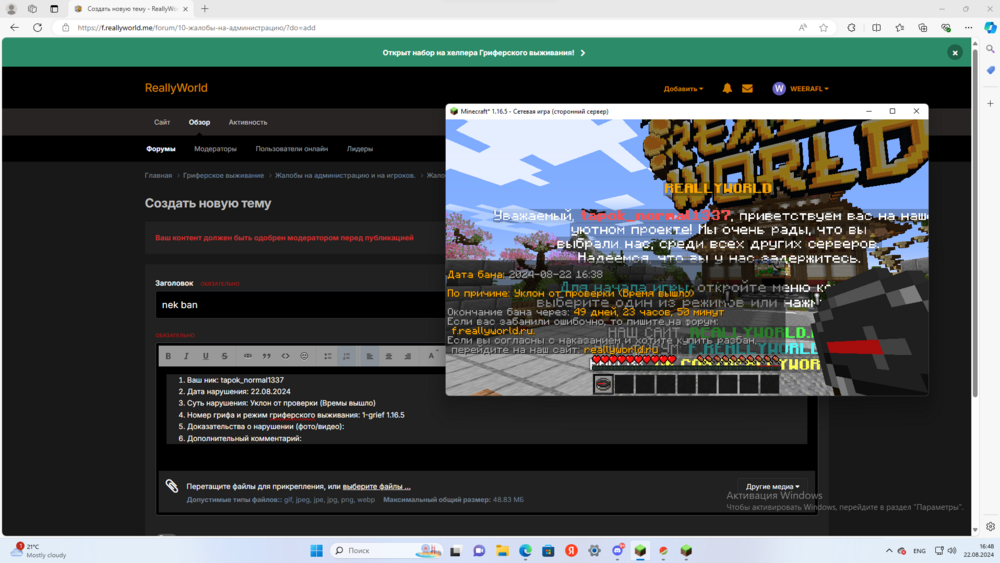Toggle underline formatting in the editor

point(205,356)
